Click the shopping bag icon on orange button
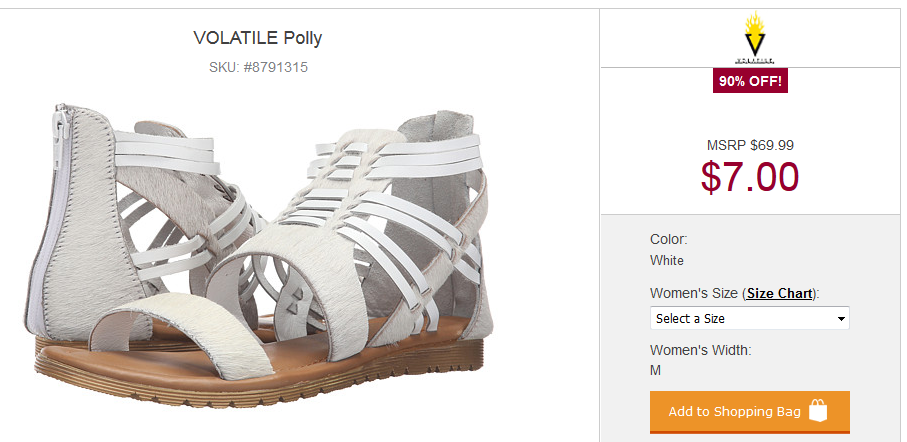This screenshot has width=907, height=442. pyautogui.click(x=818, y=411)
